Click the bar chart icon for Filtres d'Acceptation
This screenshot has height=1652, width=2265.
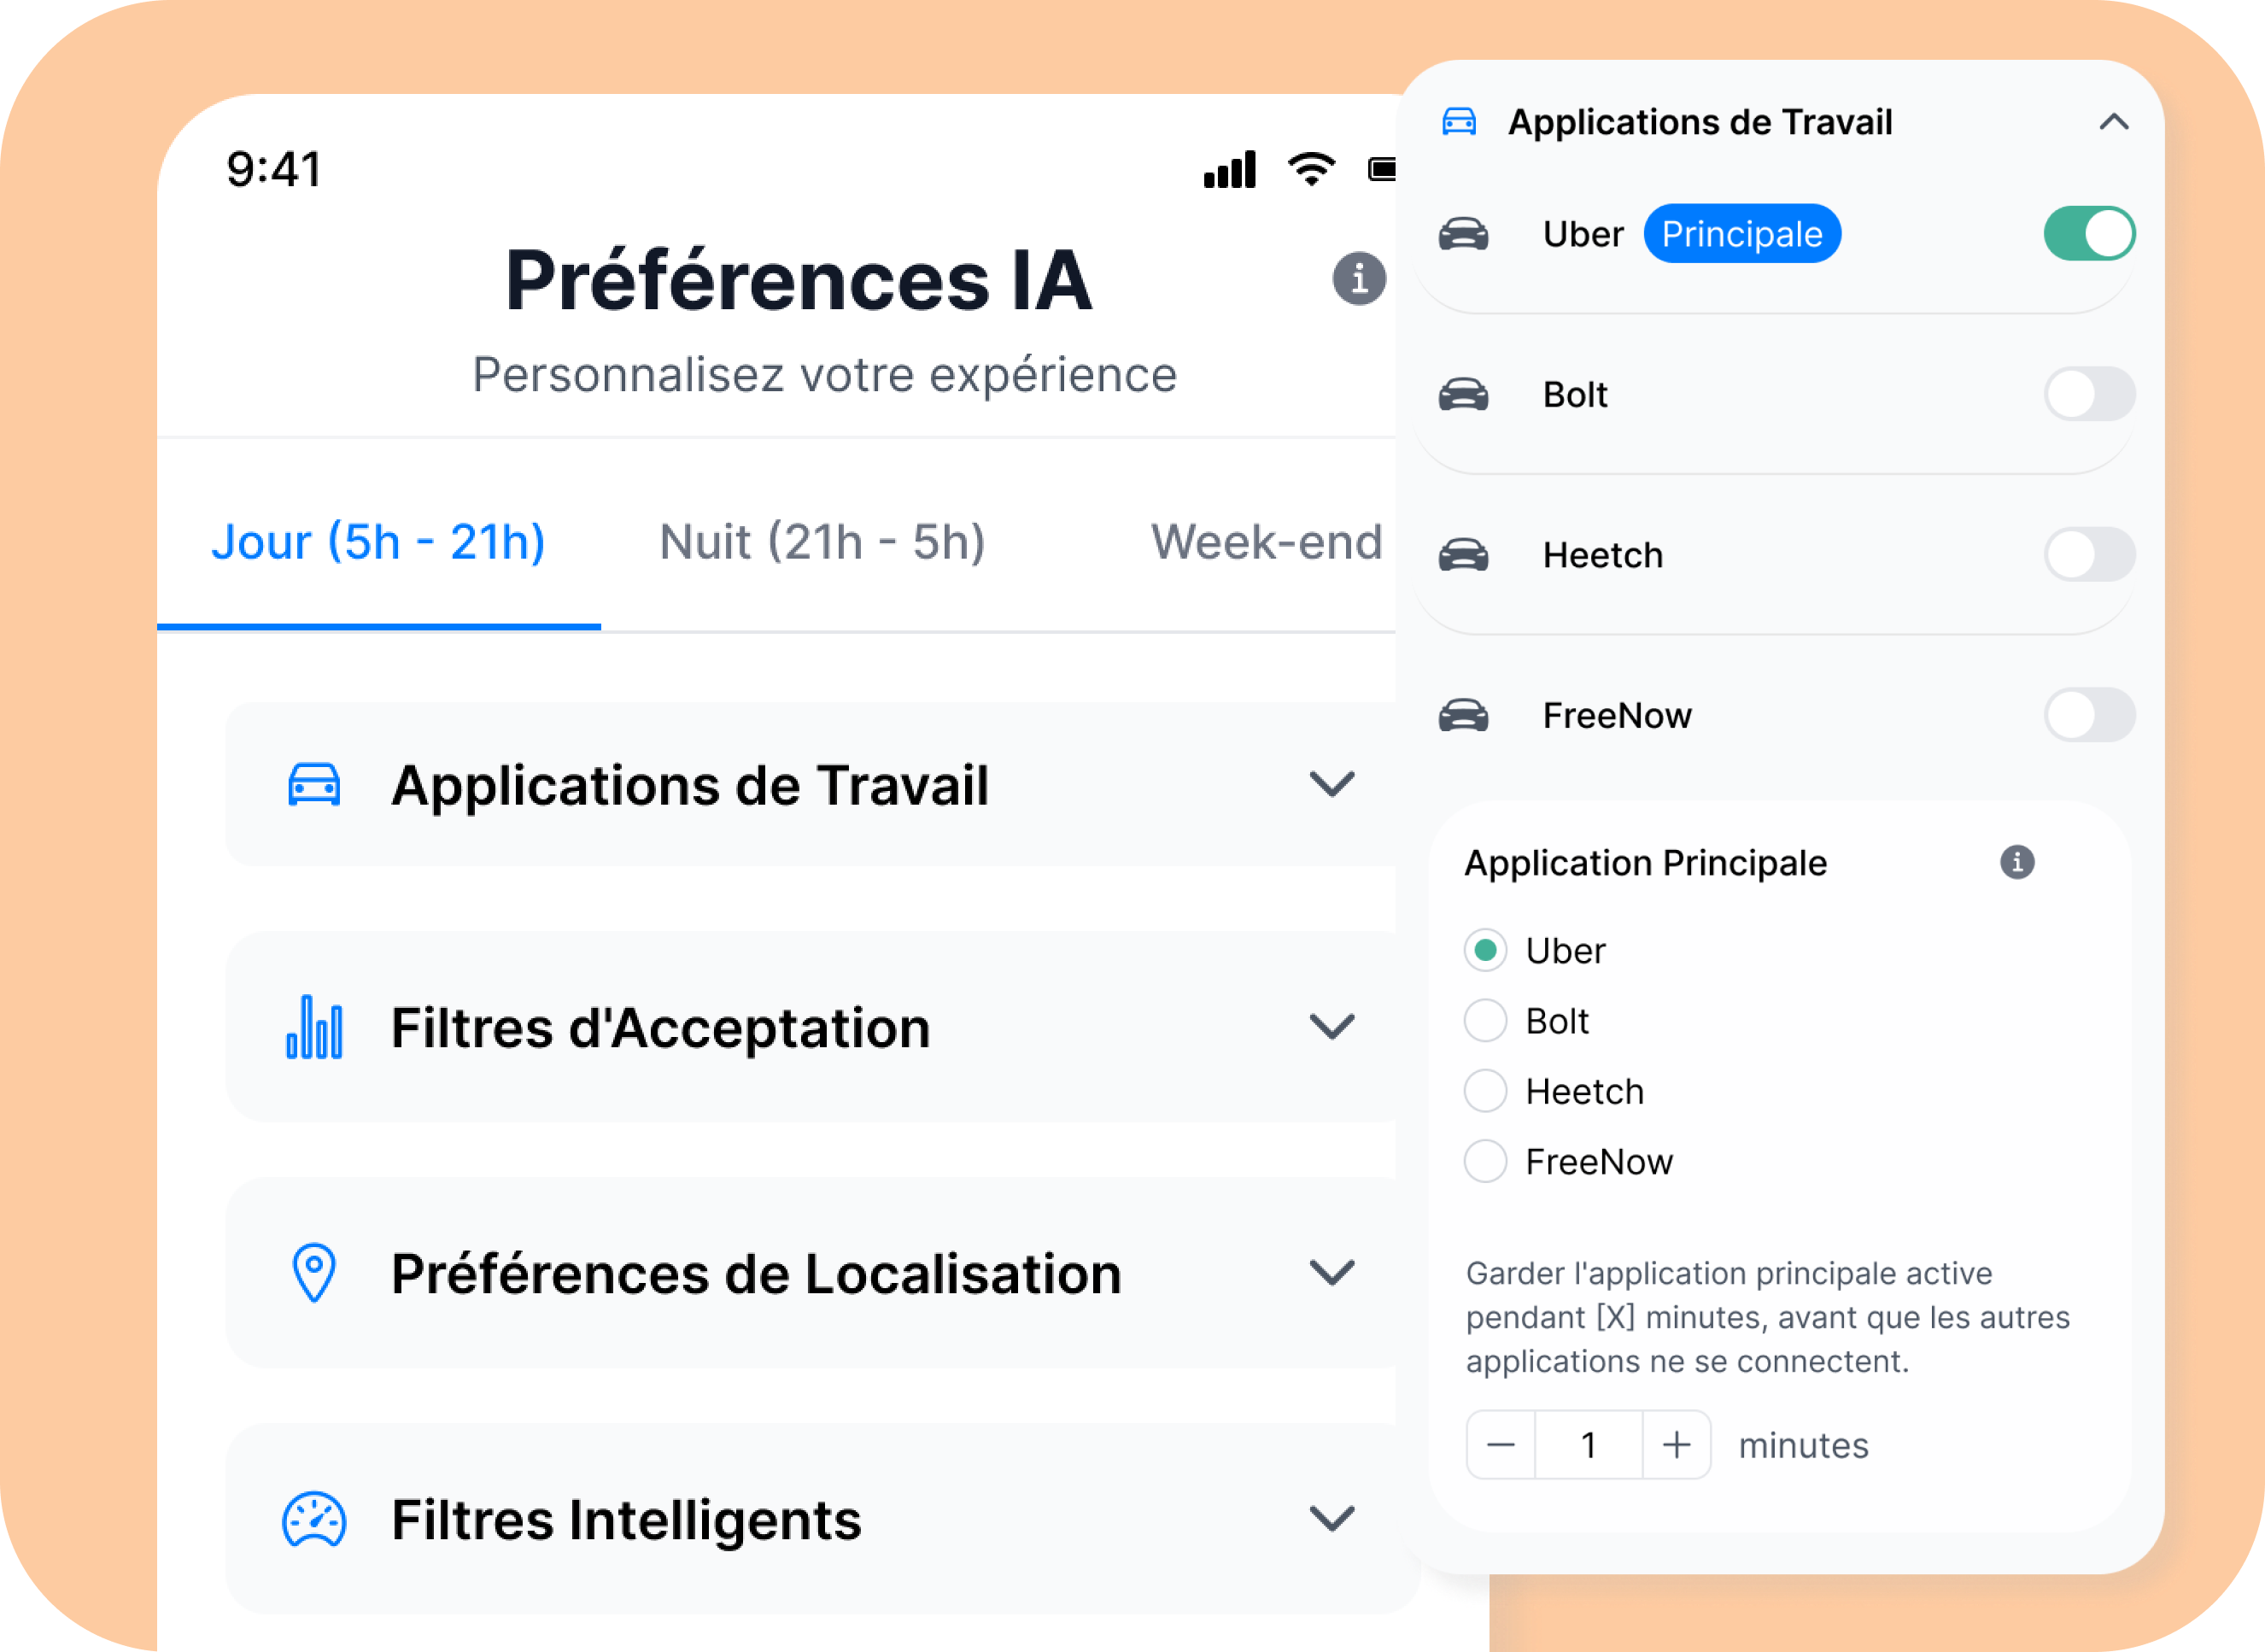[x=314, y=1027]
